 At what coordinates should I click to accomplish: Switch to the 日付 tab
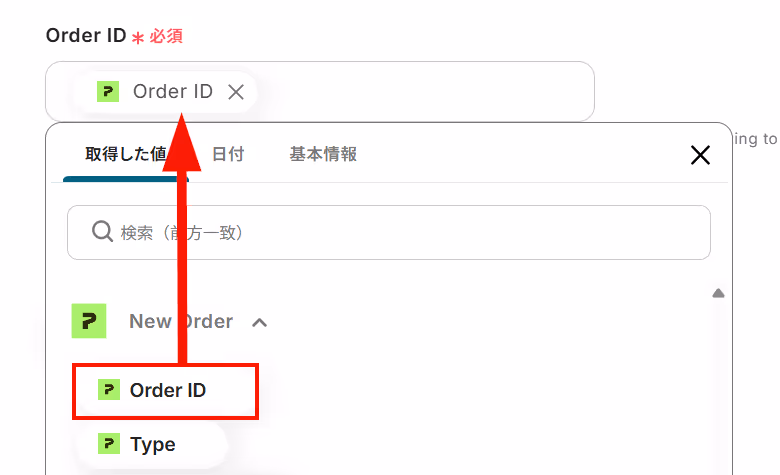click(228, 154)
